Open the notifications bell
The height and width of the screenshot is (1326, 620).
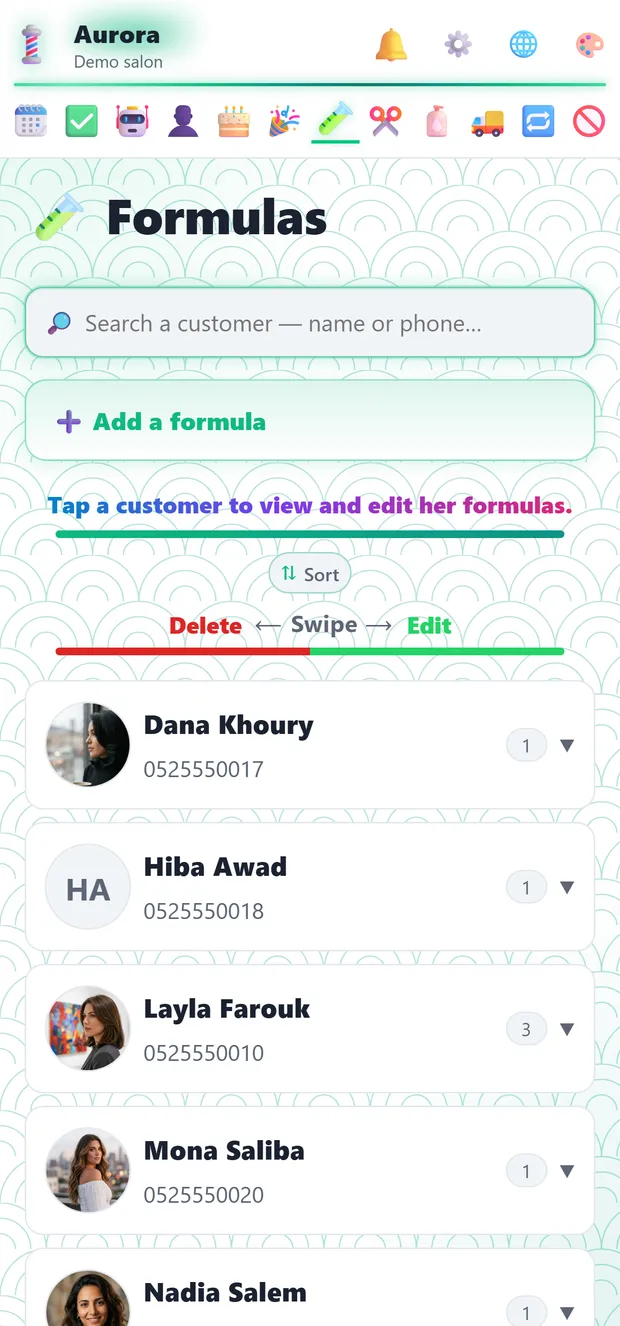pyautogui.click(x=391, y=44)
